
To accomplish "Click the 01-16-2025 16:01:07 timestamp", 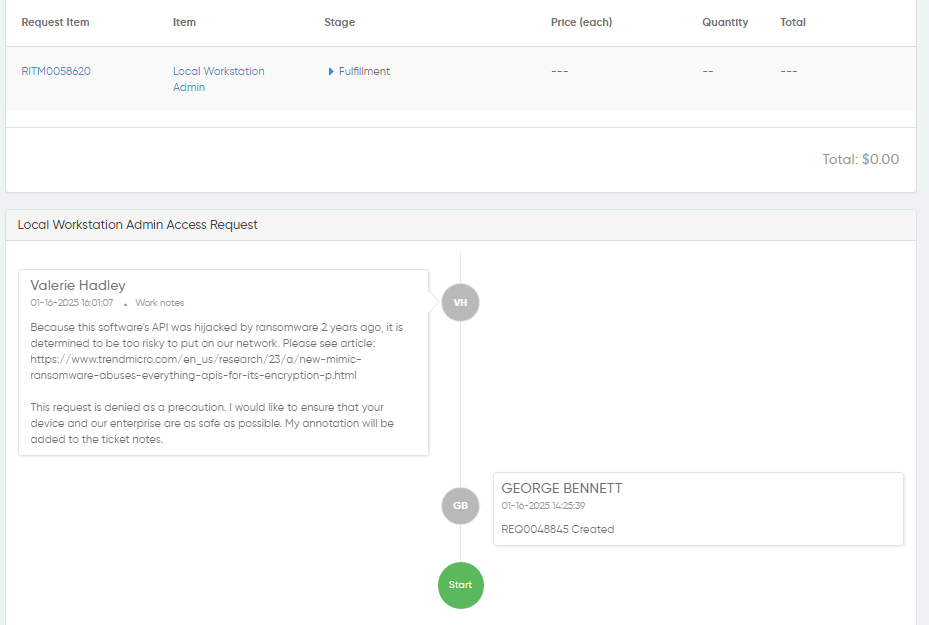I will [x=72, y=303].
